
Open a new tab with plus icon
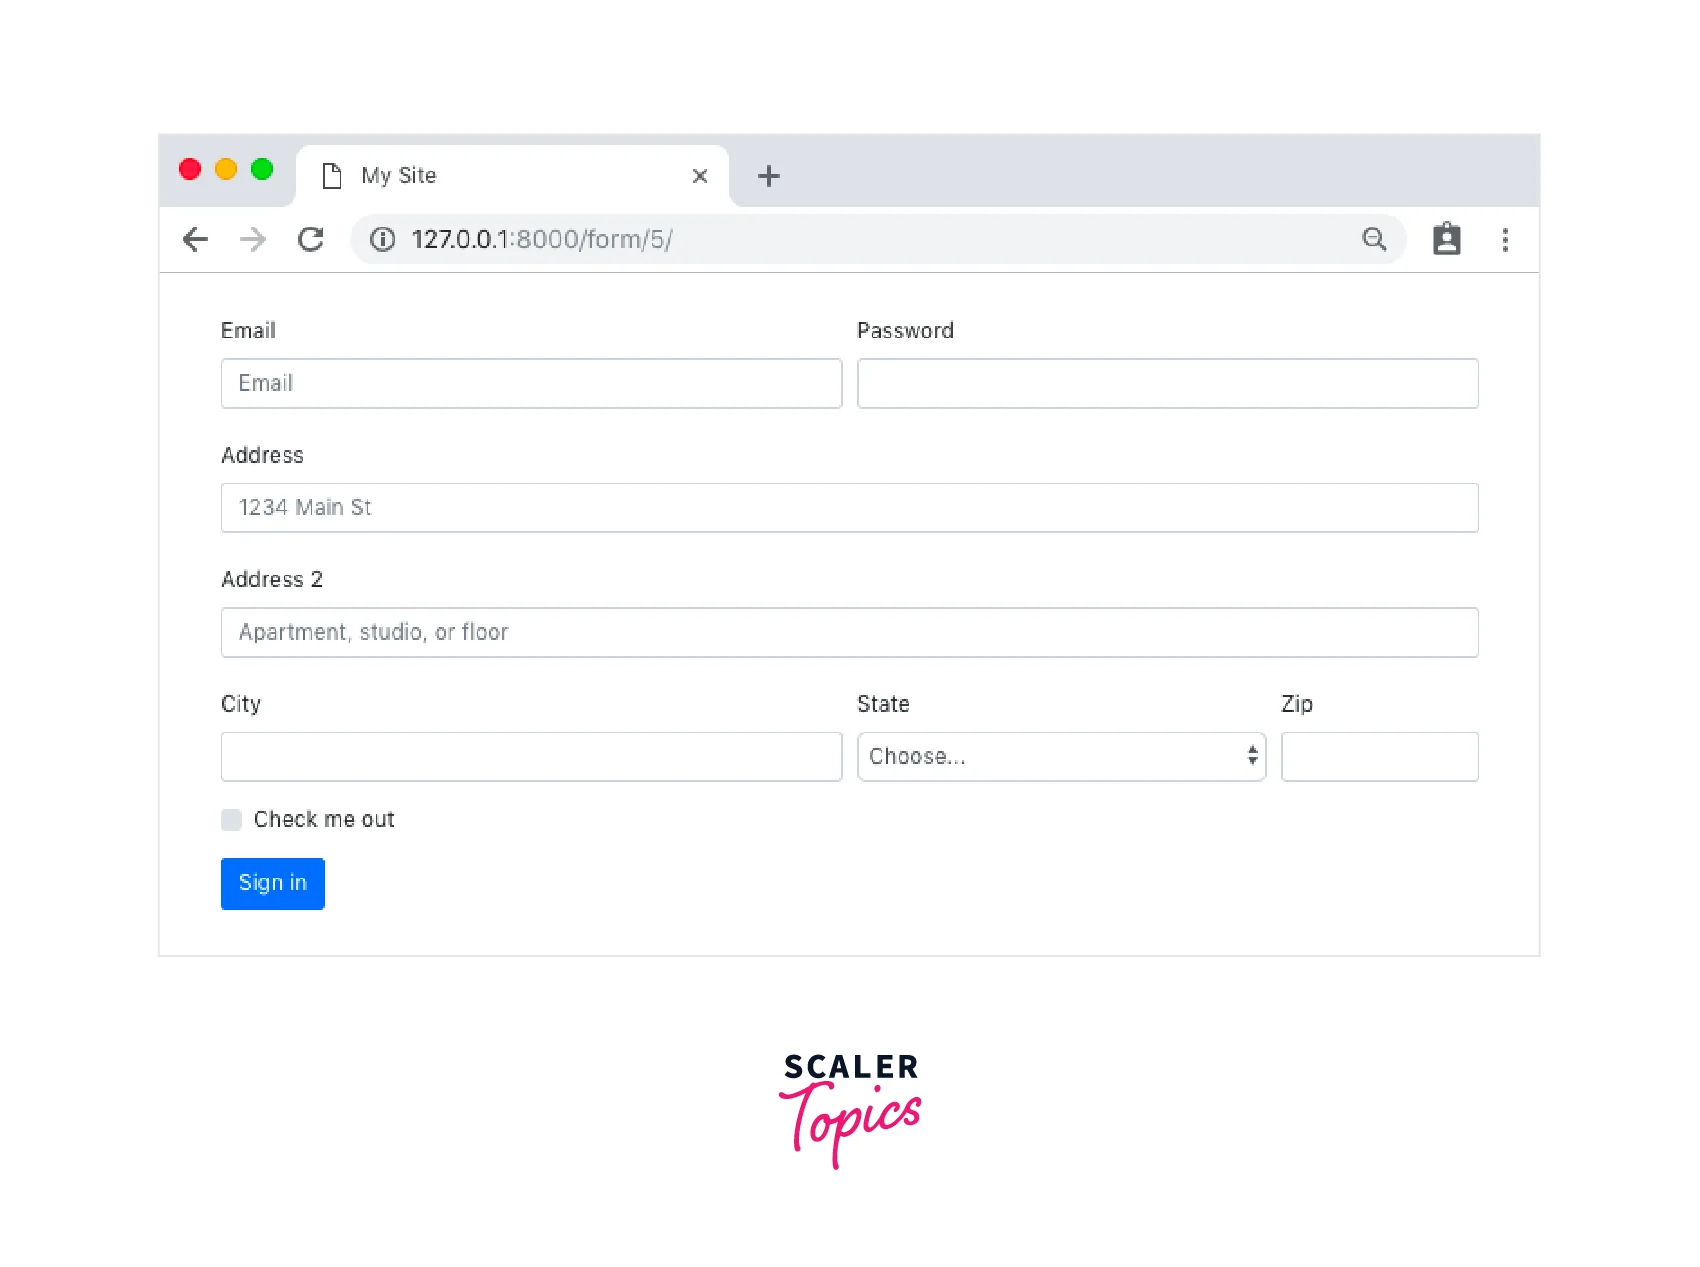(x=768, y=176)
